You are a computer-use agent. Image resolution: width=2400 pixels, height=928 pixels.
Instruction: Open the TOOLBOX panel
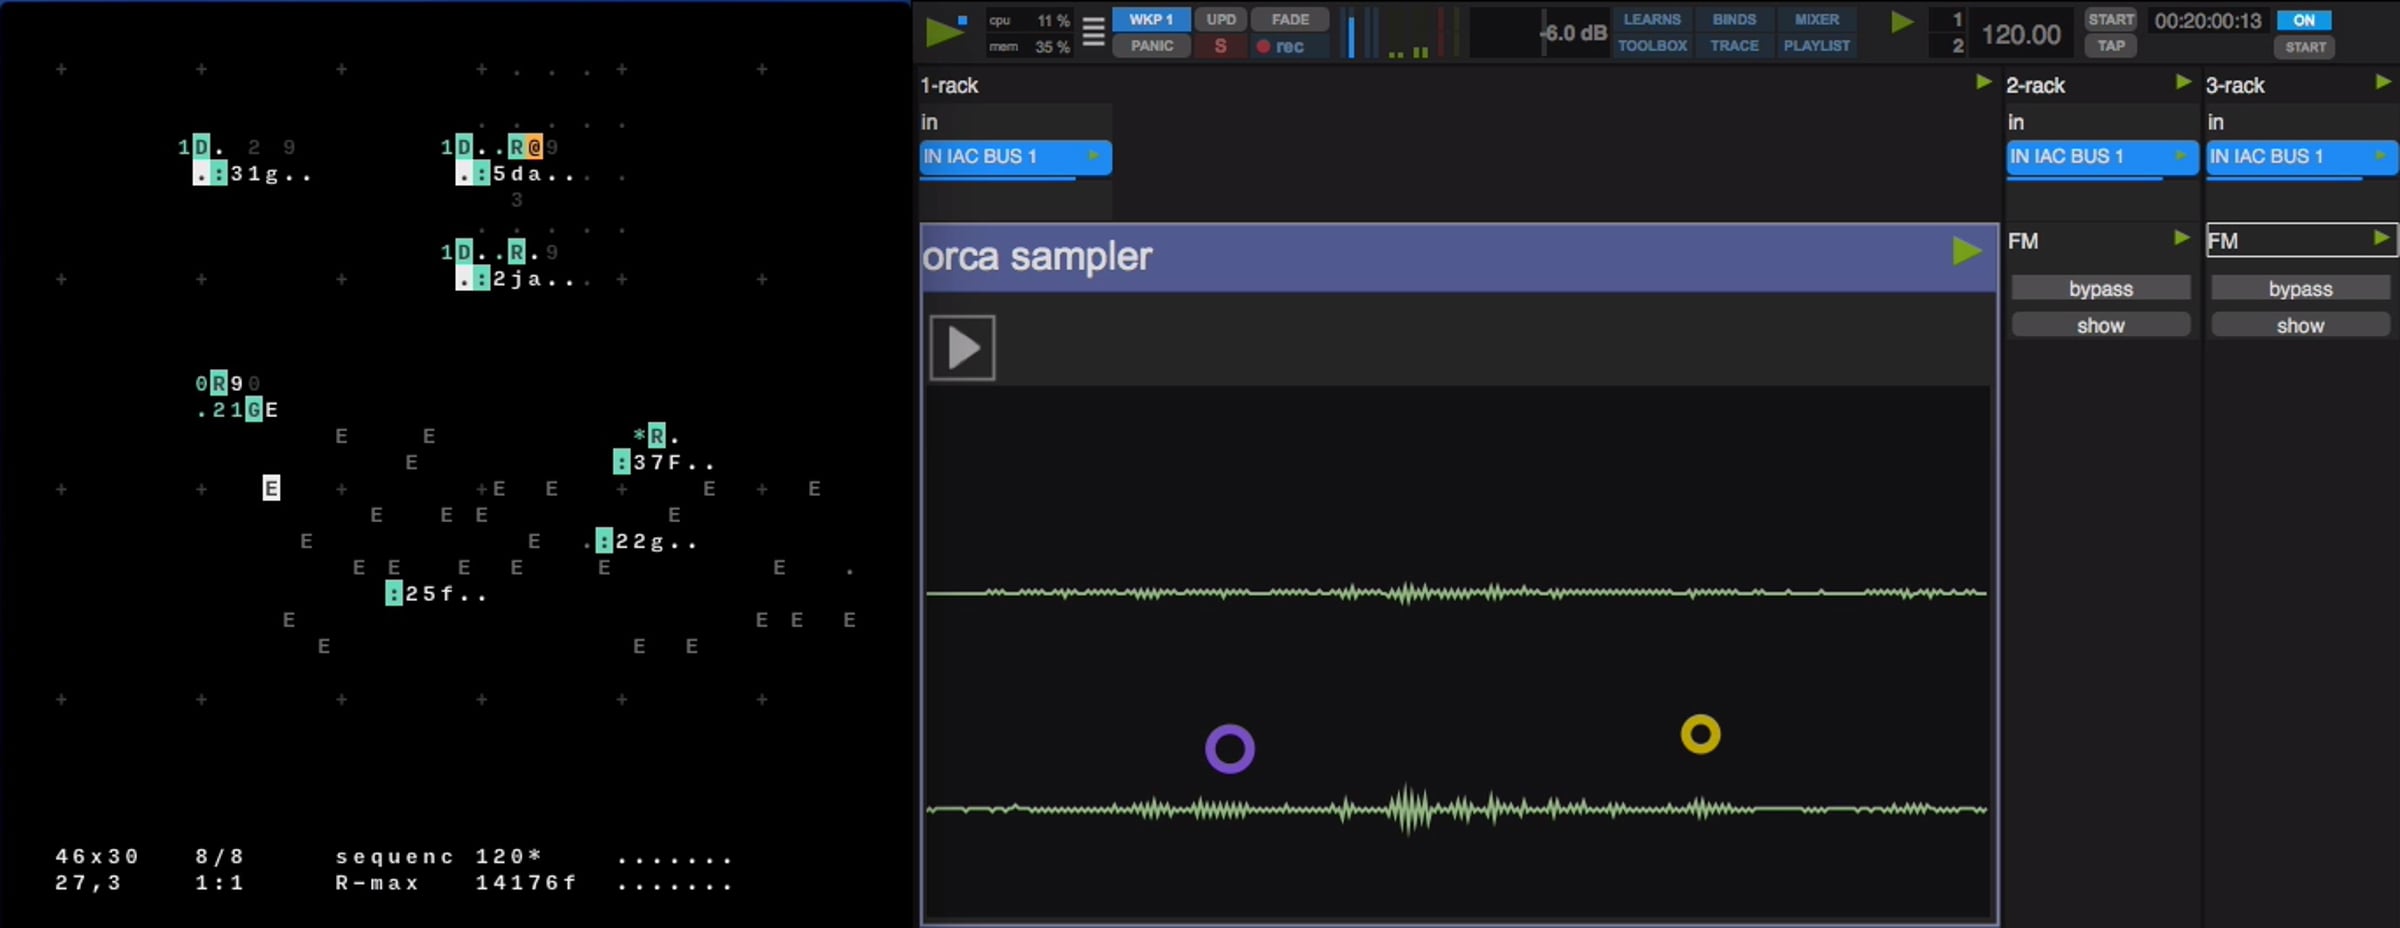(1652, 45)
